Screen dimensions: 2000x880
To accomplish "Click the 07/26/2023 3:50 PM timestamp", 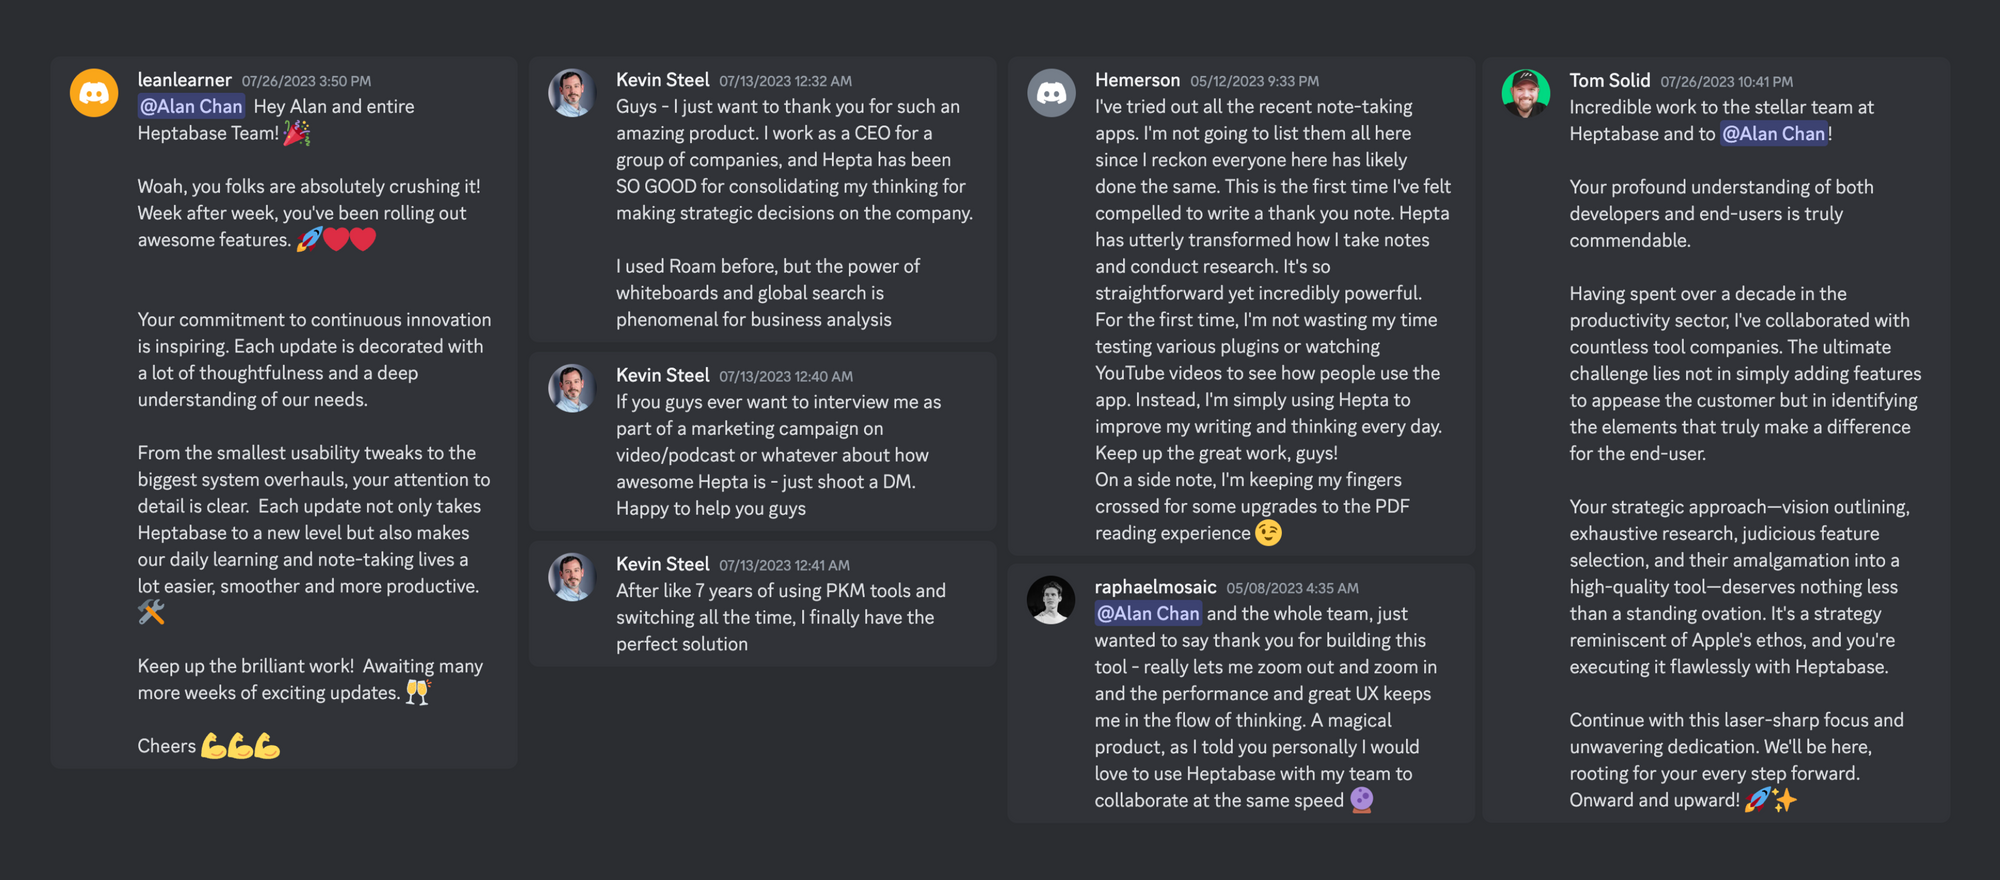I will (x=306, y=81).
